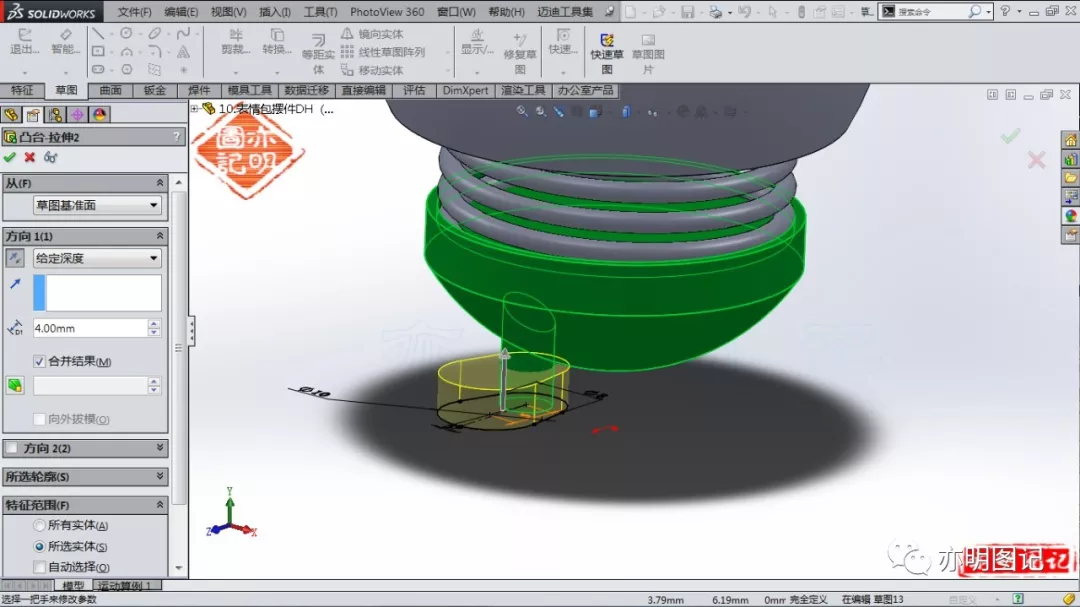The width and height of the screenshot is (1080, 607).
Task: Collapse the 特征范围 (Feature scope) section
Action: [x=160, y=505]
